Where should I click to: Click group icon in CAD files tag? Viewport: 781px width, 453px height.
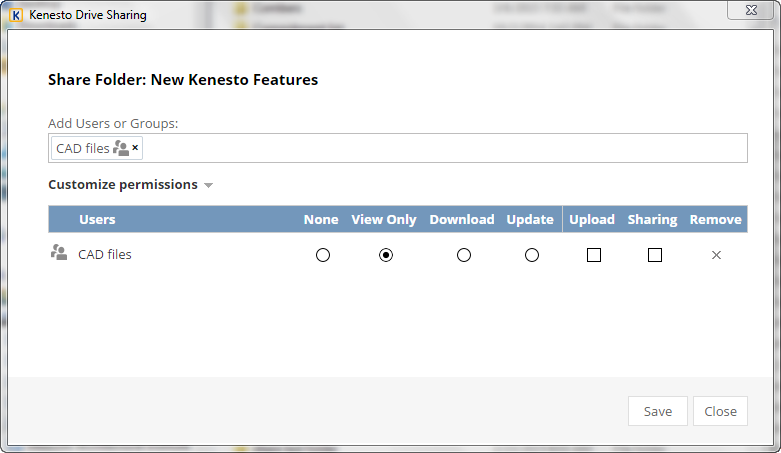click(121, 148)
